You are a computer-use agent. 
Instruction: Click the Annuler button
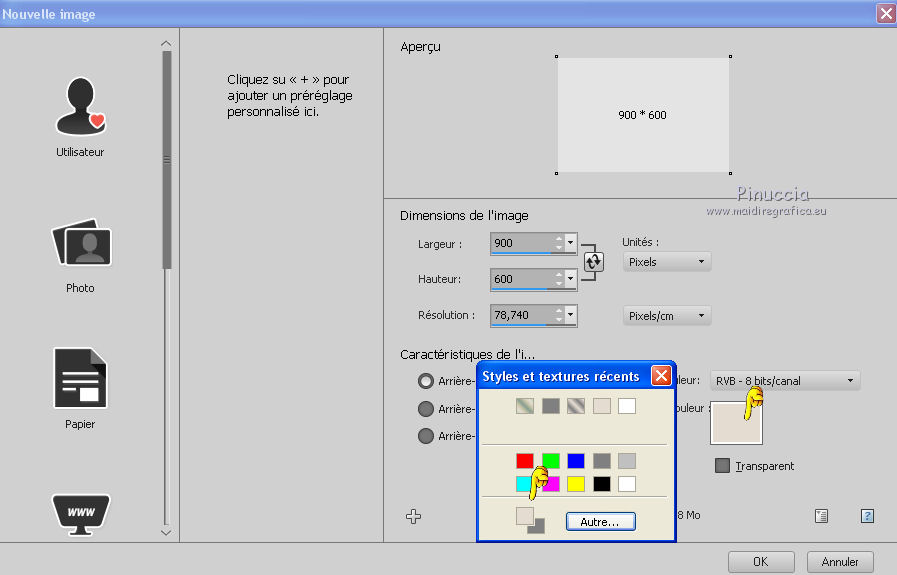(840, 562)
